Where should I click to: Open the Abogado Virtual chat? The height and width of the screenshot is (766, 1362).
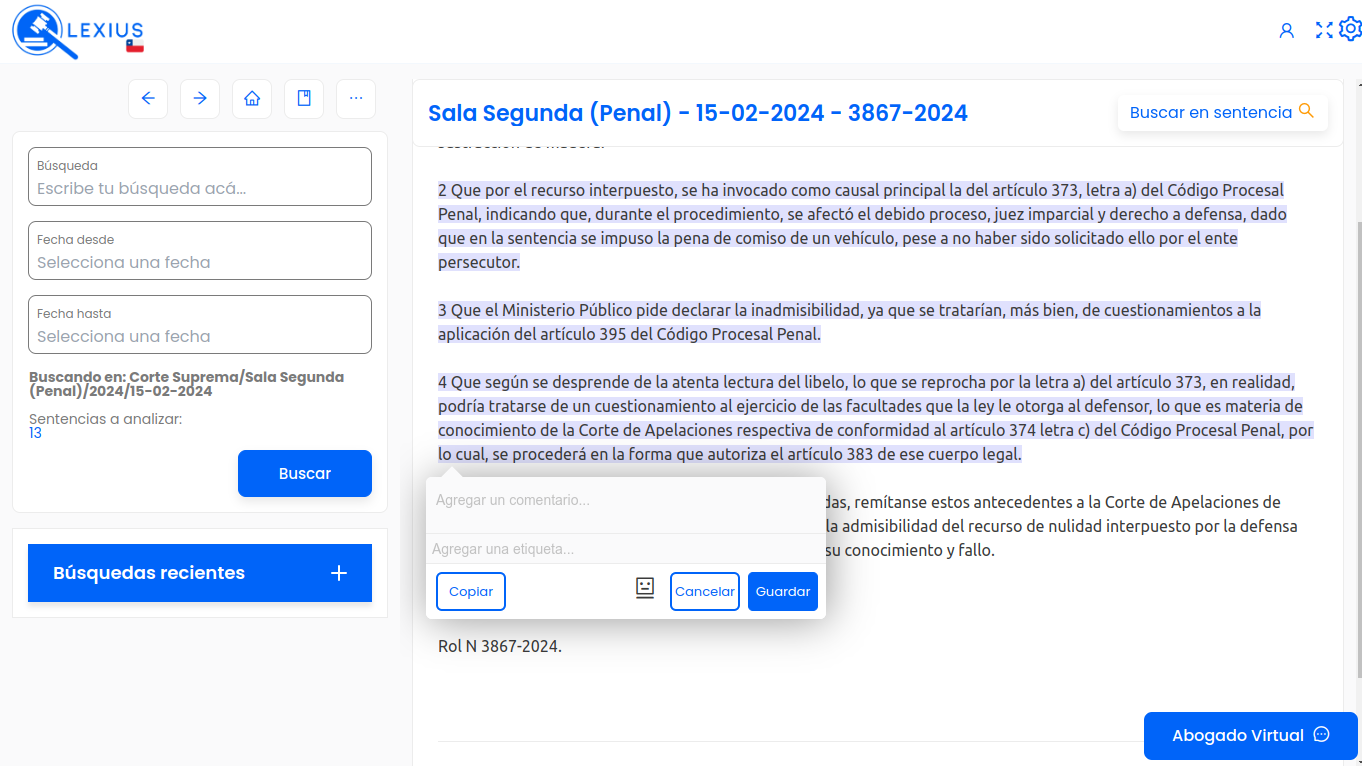(x=1250, y=735)
